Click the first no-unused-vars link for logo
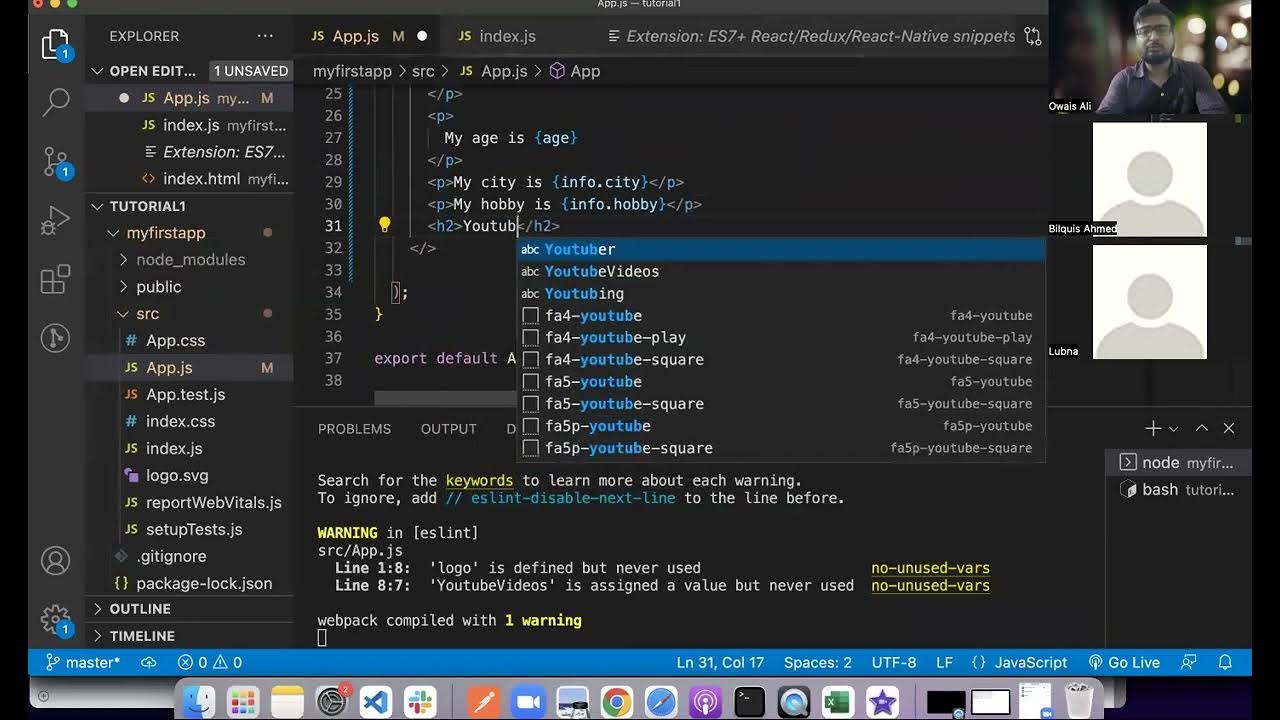 point(930,568)
